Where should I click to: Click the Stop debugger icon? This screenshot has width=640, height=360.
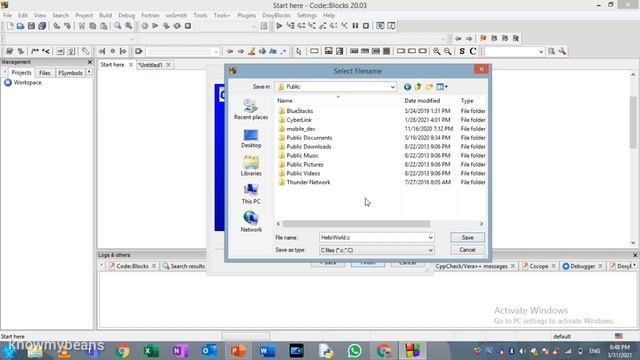[x=366, y=26]
